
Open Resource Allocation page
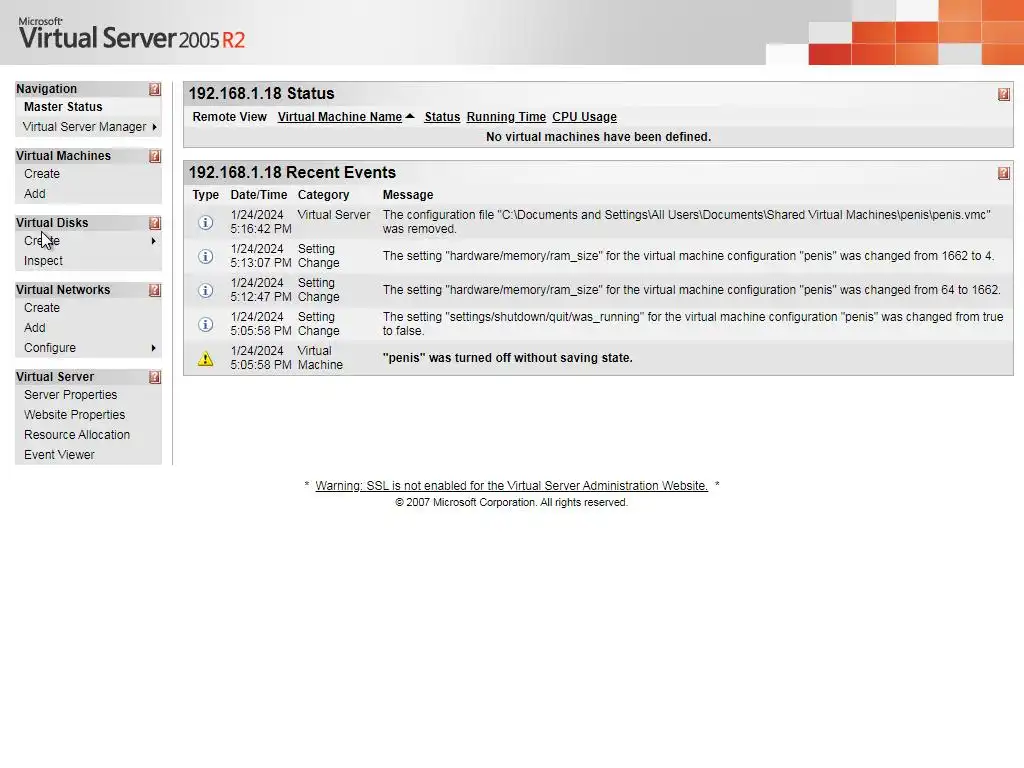point(77,435)
